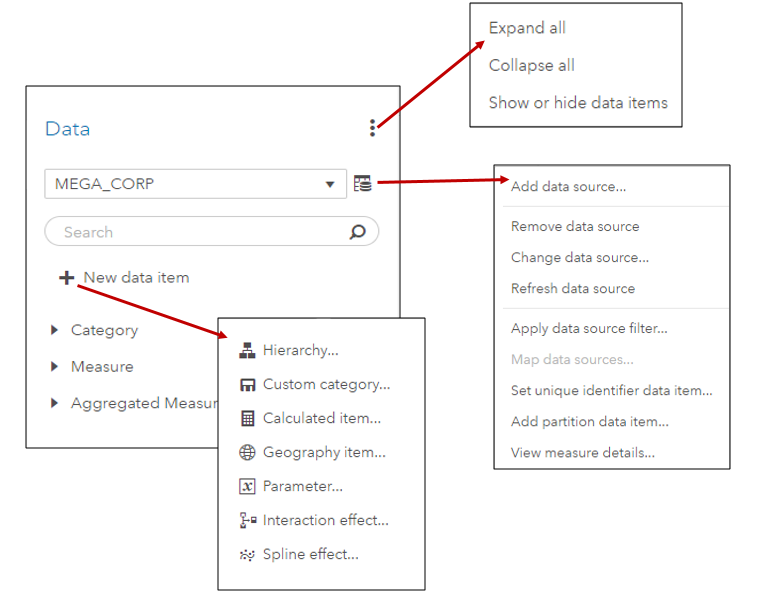Open the Data pane three-dot options menu
Image resolution: width=759 pixels, height=594 pixels.
(x=373, y=128)
